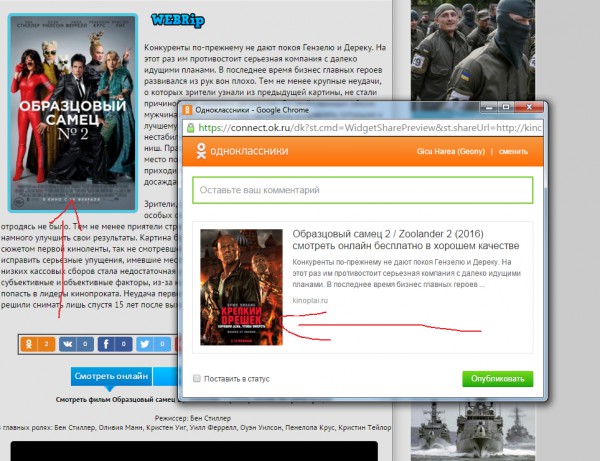Click the Facebook share counter showing 0
The height and width of the screenshot is (461, 600).
124,344
